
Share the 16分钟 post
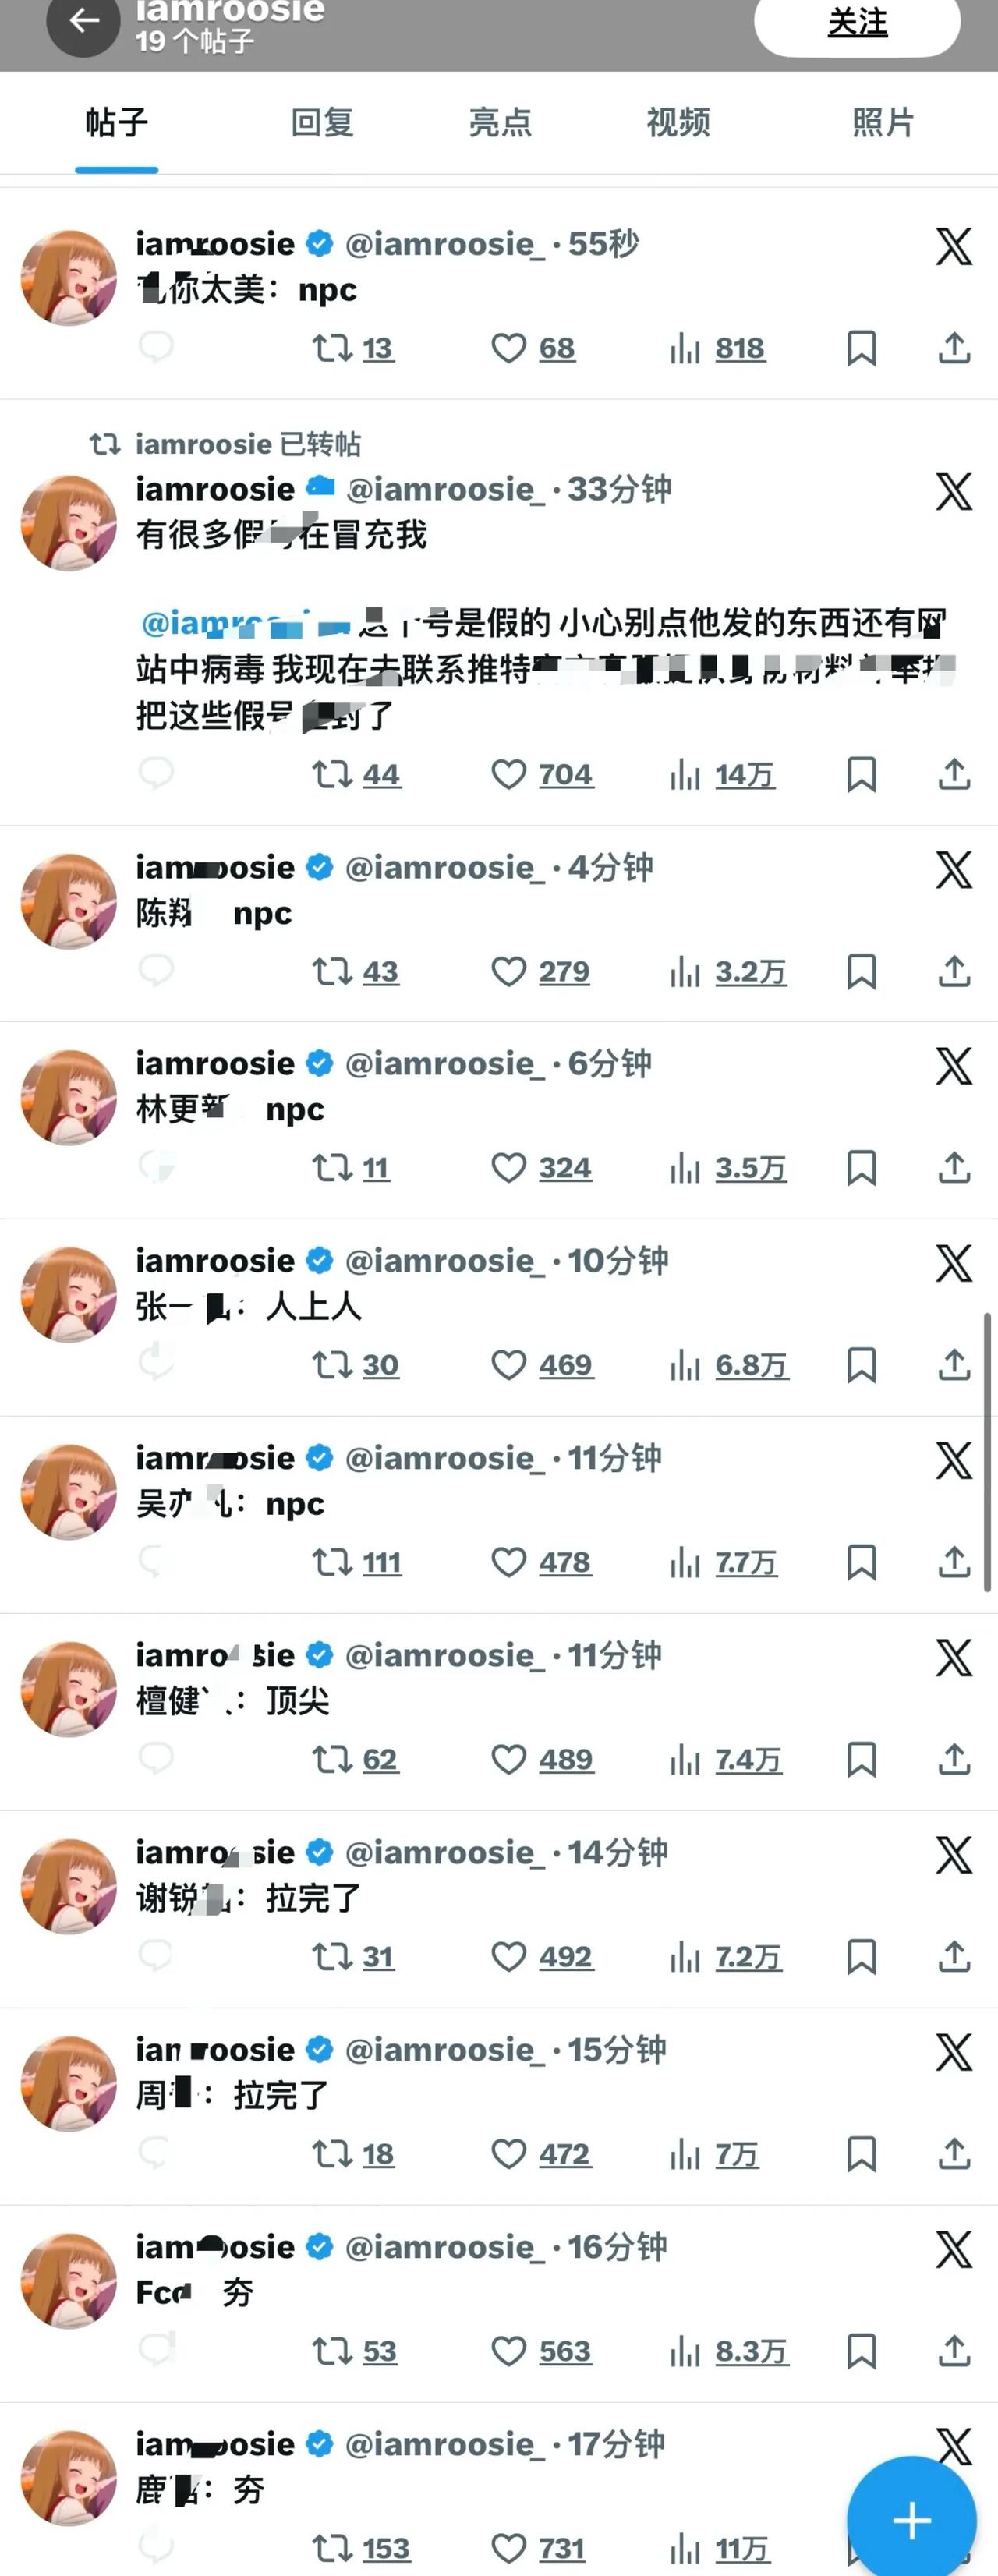[x=954, y=2350]
